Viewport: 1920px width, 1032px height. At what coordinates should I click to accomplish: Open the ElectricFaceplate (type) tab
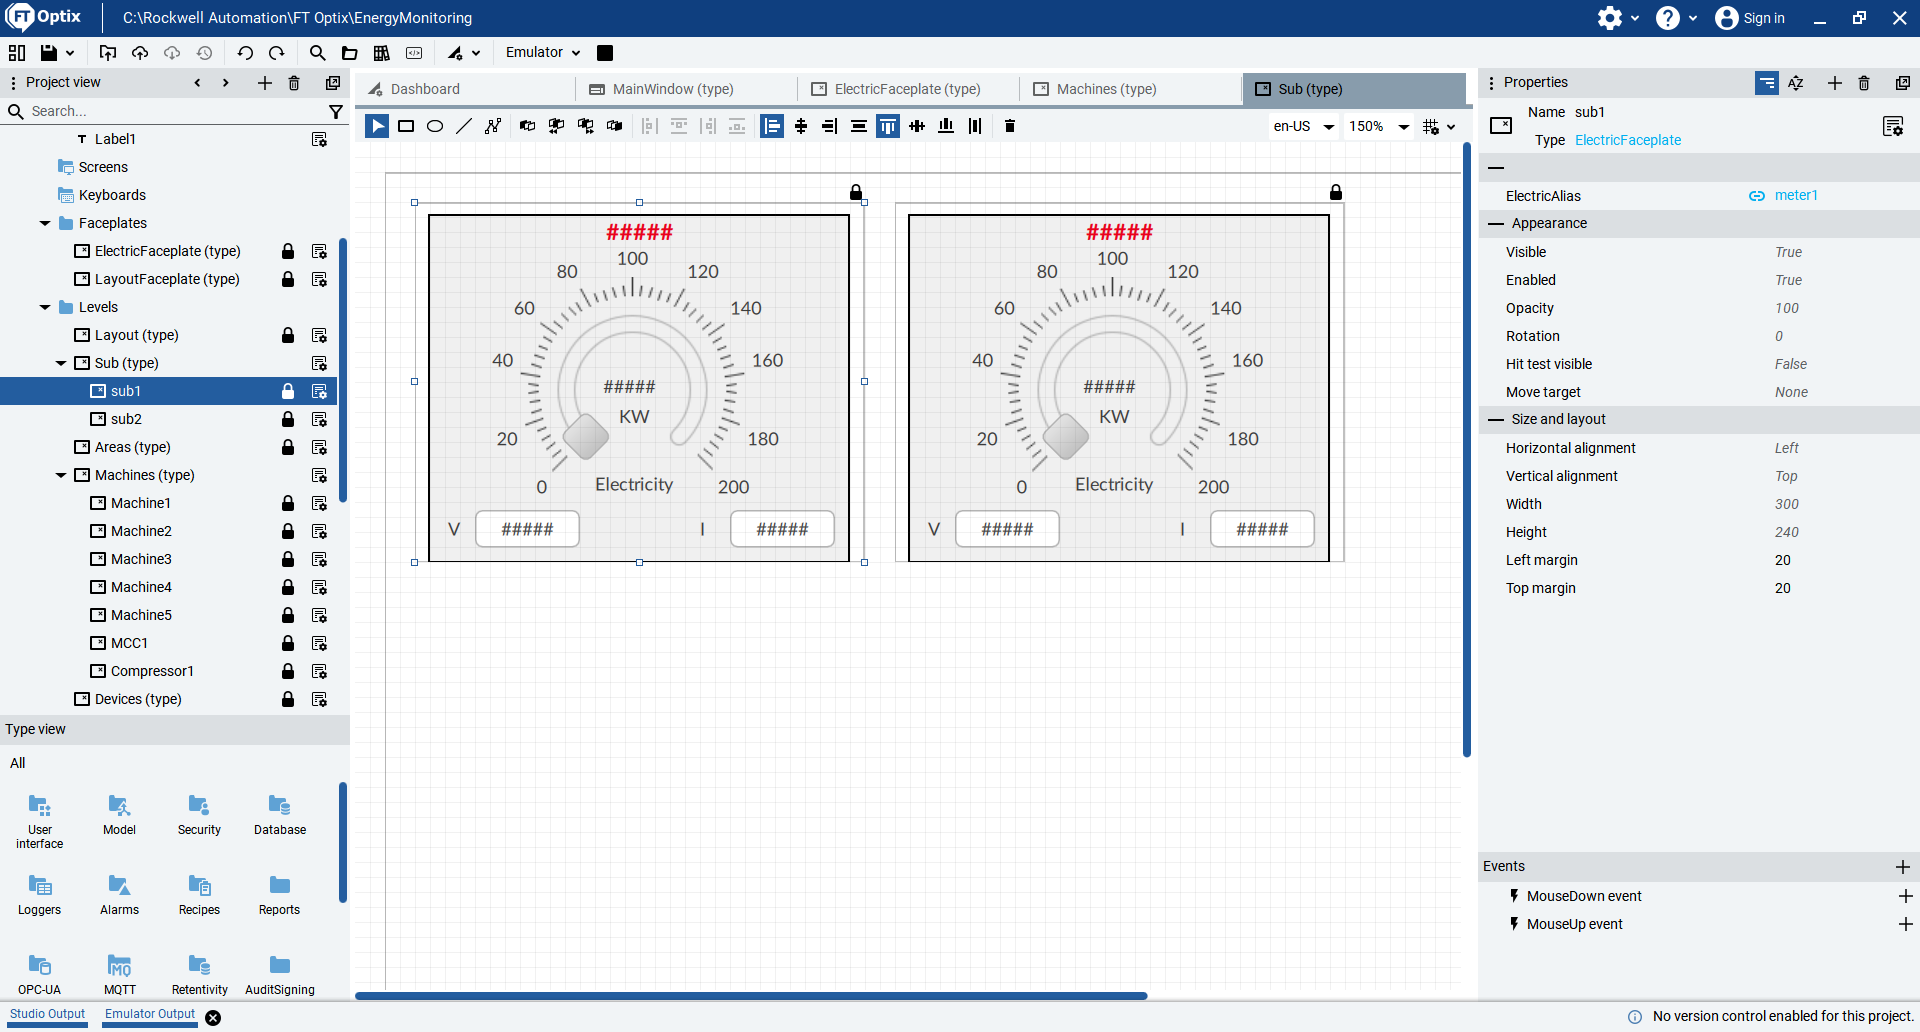pyautogui.click(x=907, y=89)
